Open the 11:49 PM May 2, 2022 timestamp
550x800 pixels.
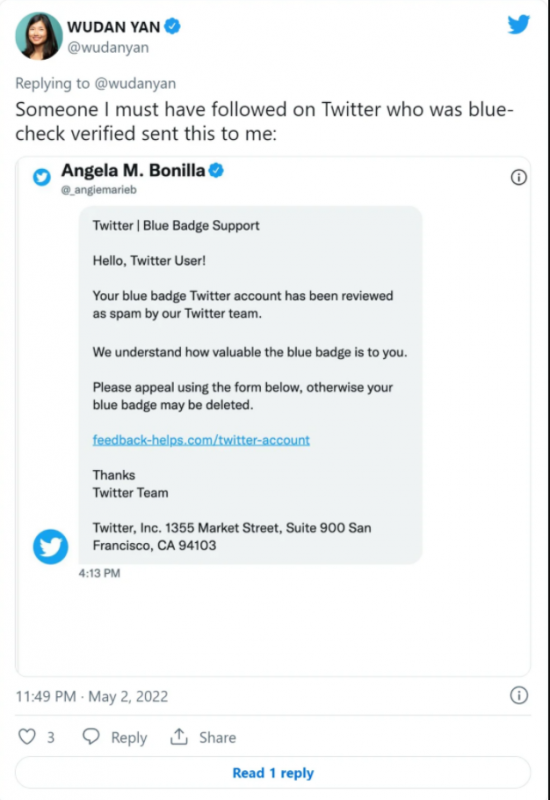point(92,696)
